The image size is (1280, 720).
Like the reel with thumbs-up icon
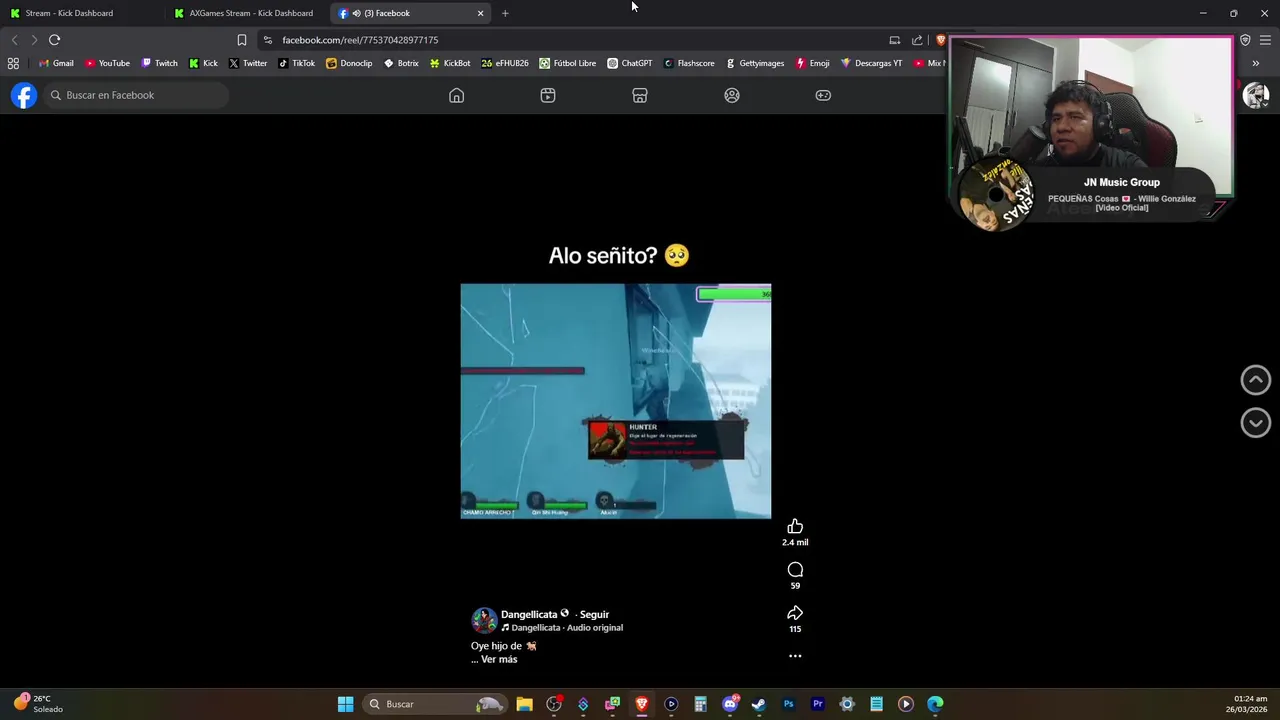[x=795, y=526]
